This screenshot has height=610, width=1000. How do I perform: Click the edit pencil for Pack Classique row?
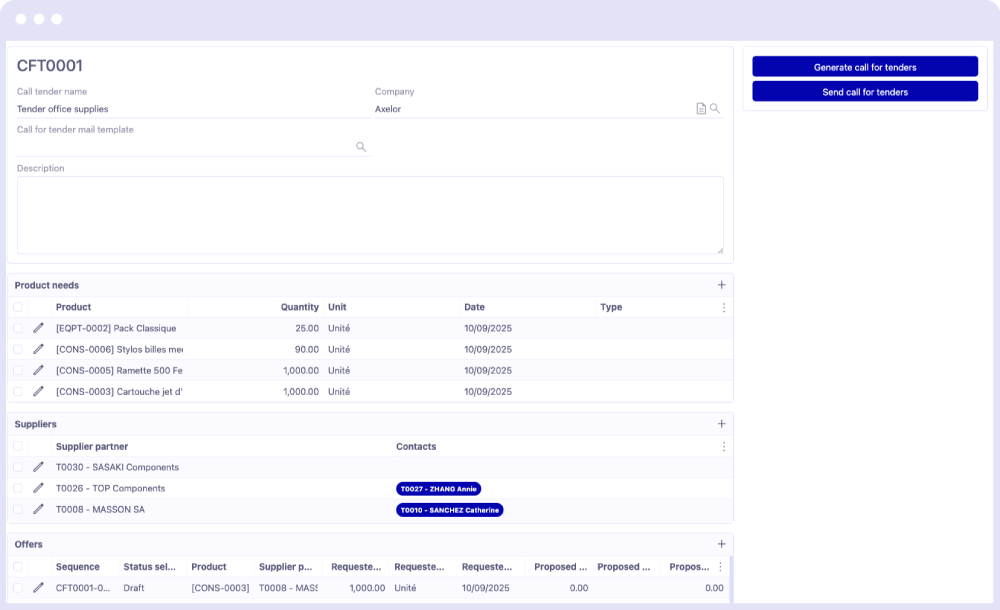(x=38, y=328)
